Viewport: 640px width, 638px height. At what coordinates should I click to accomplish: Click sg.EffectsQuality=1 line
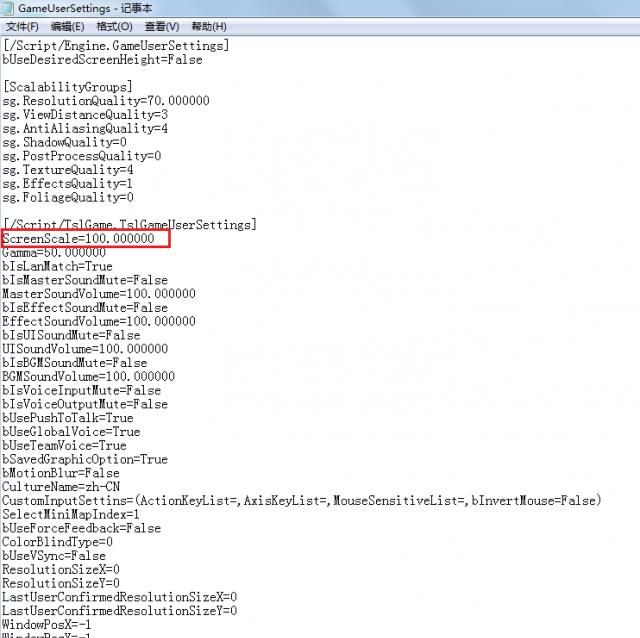pyautogui.click(x=68, y=184)
